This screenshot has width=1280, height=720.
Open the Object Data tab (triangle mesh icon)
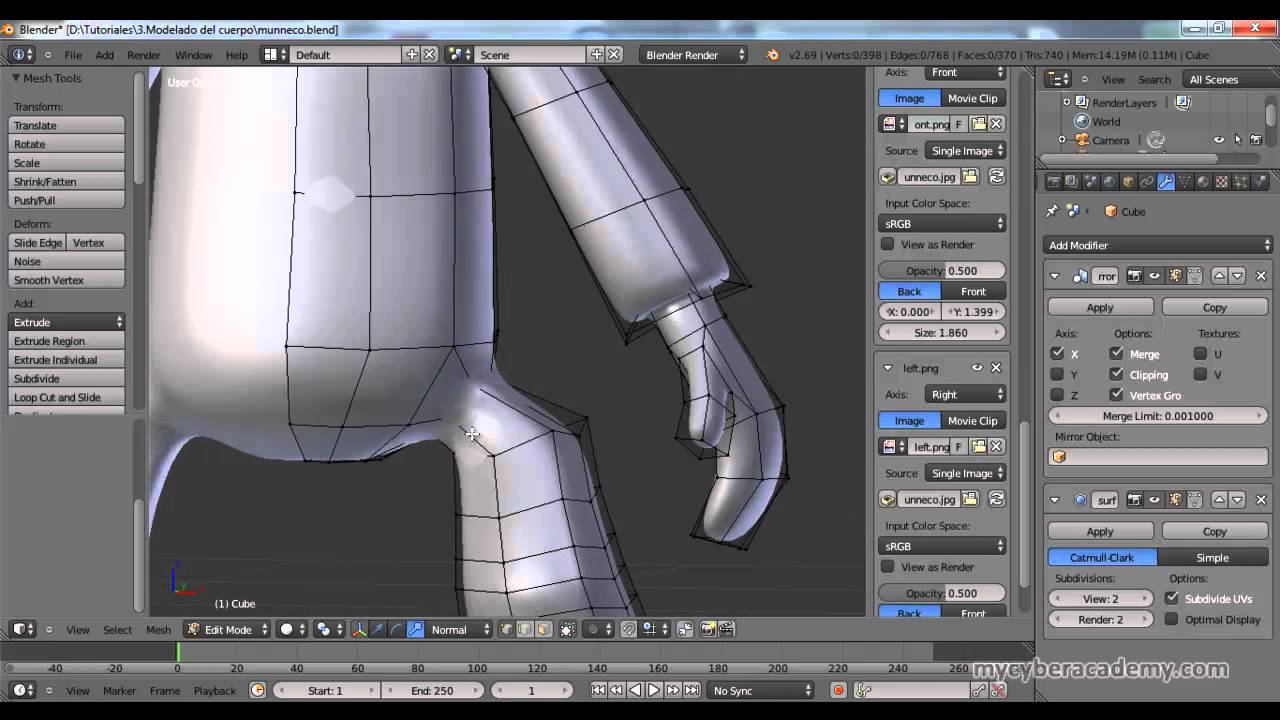[x=1185, y=182]
